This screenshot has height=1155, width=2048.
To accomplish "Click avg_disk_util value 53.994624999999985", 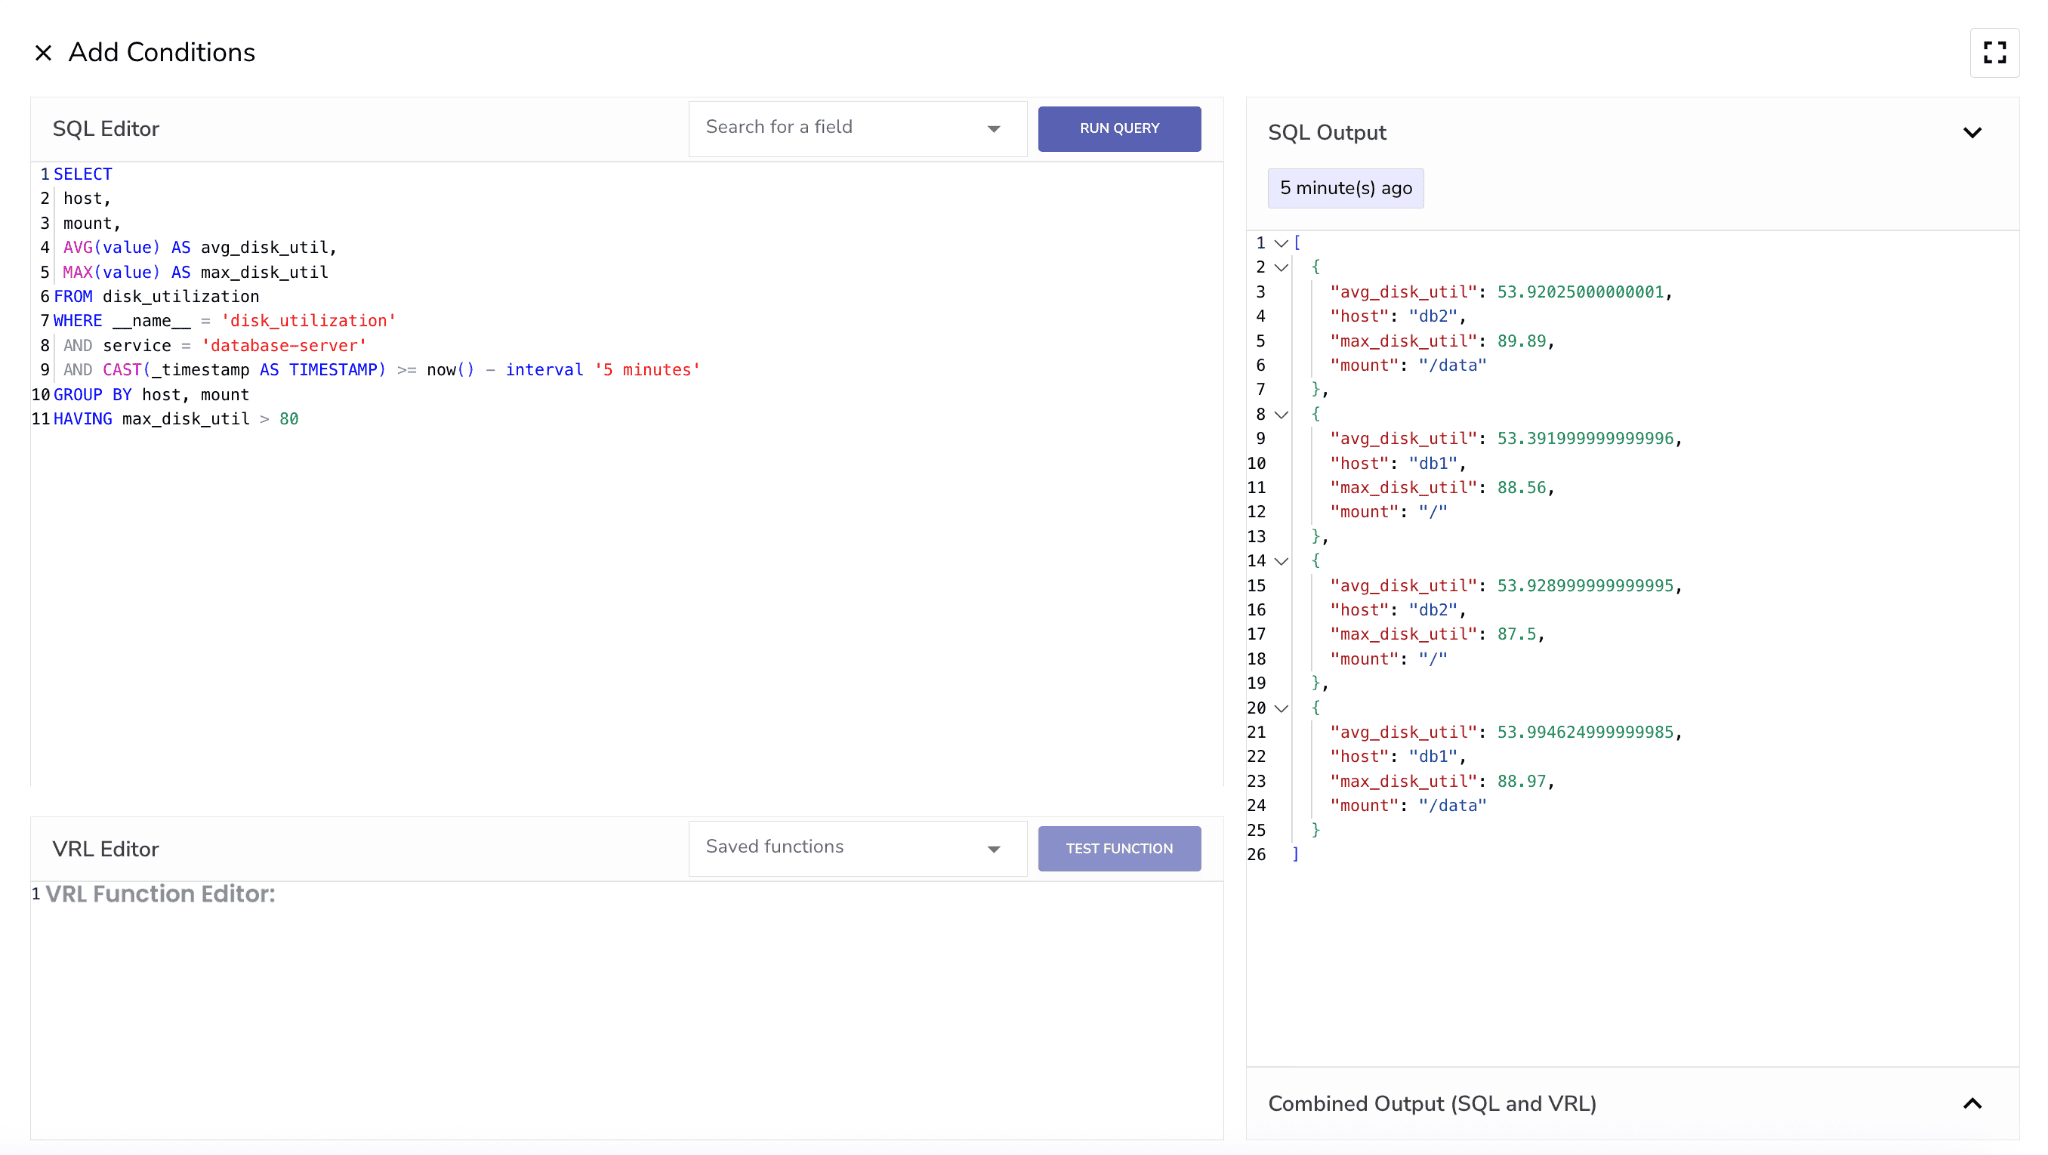I will [1585, 733].
